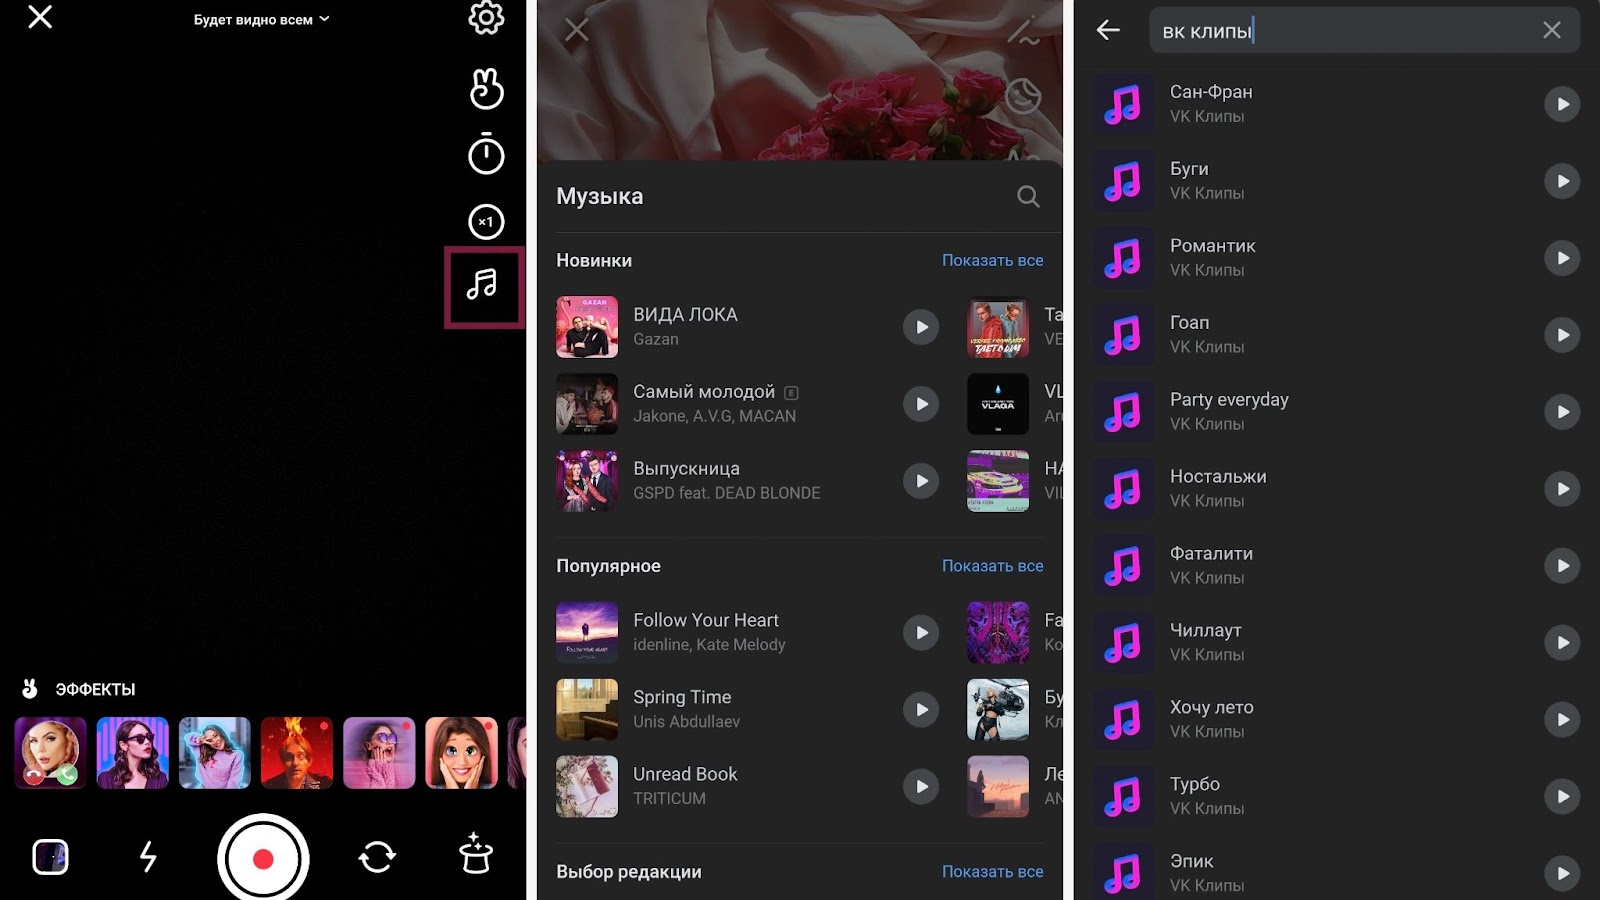Viewport: 1600px width, 900px height.
Task: Select the fire effect thumbnail
Action: coord(297,753)
